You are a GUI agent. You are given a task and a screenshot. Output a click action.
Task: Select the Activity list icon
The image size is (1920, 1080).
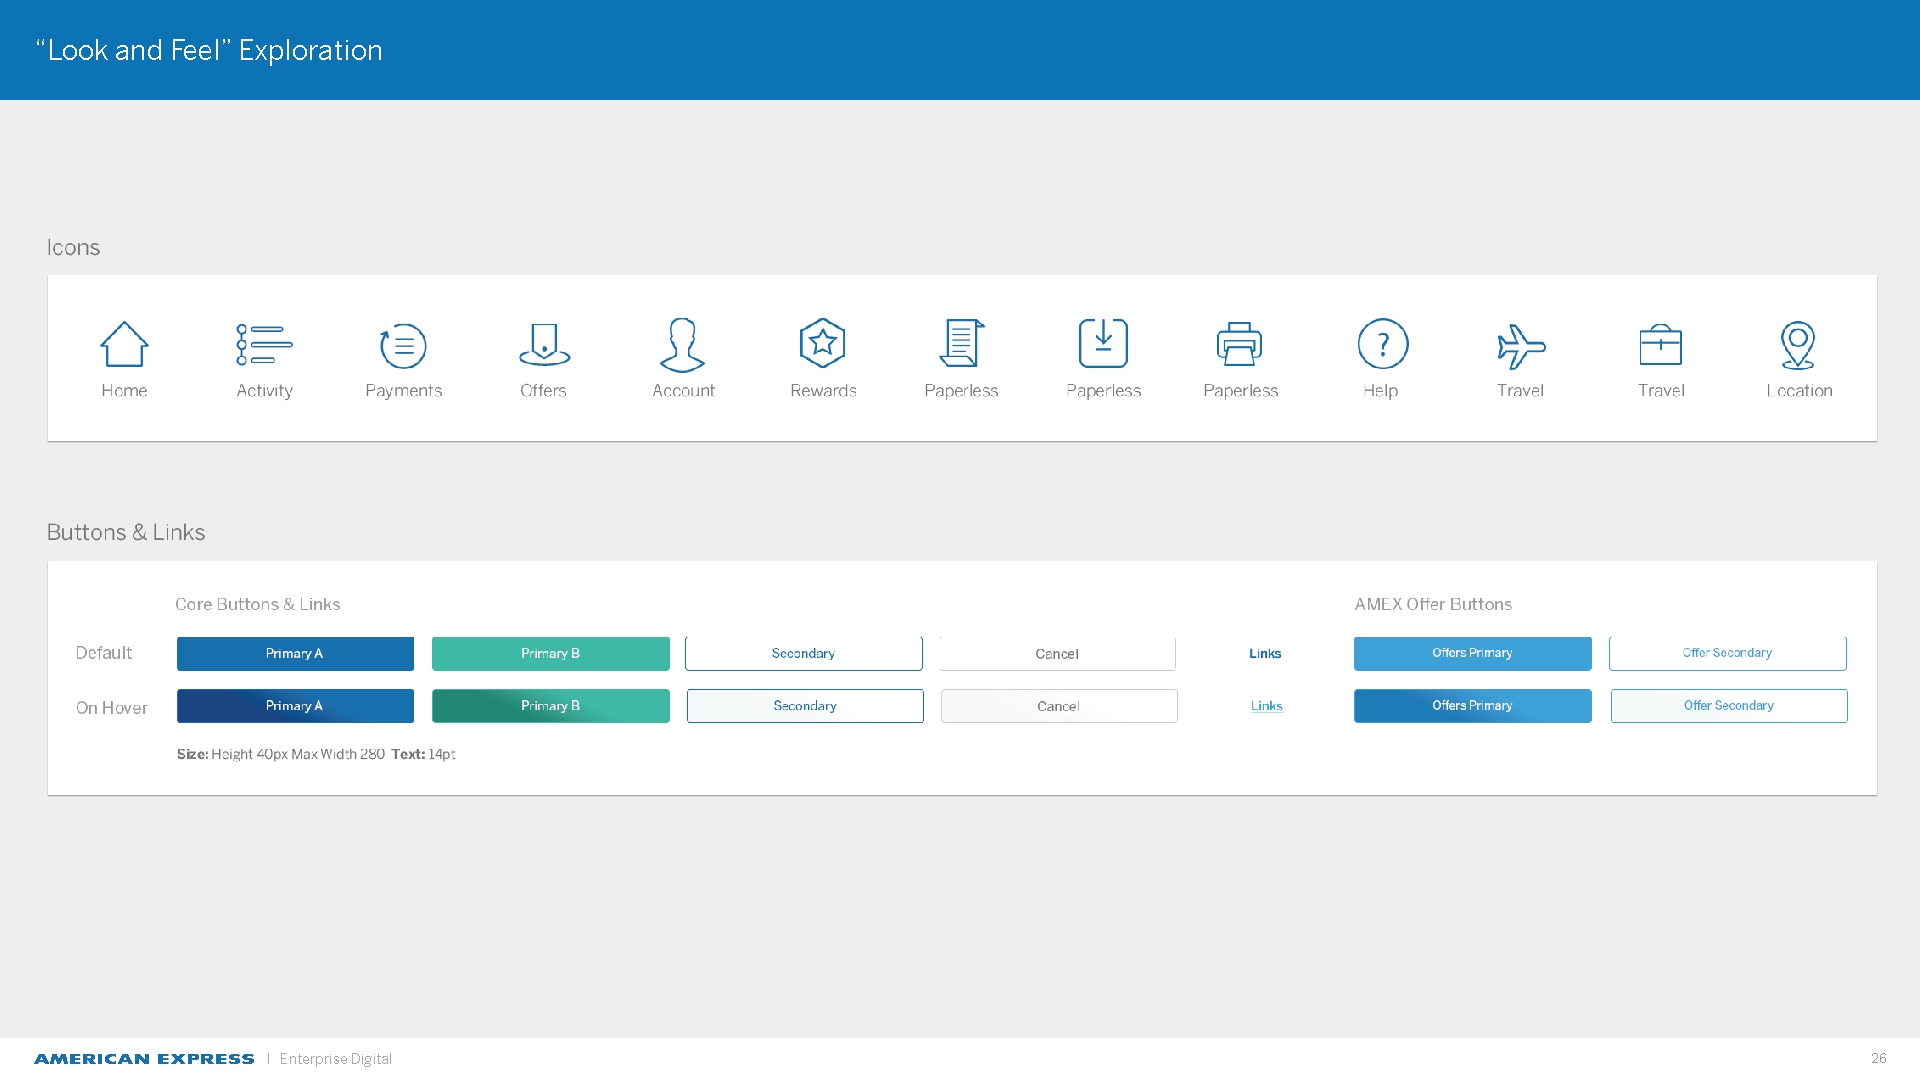click(x=264, y=344)
